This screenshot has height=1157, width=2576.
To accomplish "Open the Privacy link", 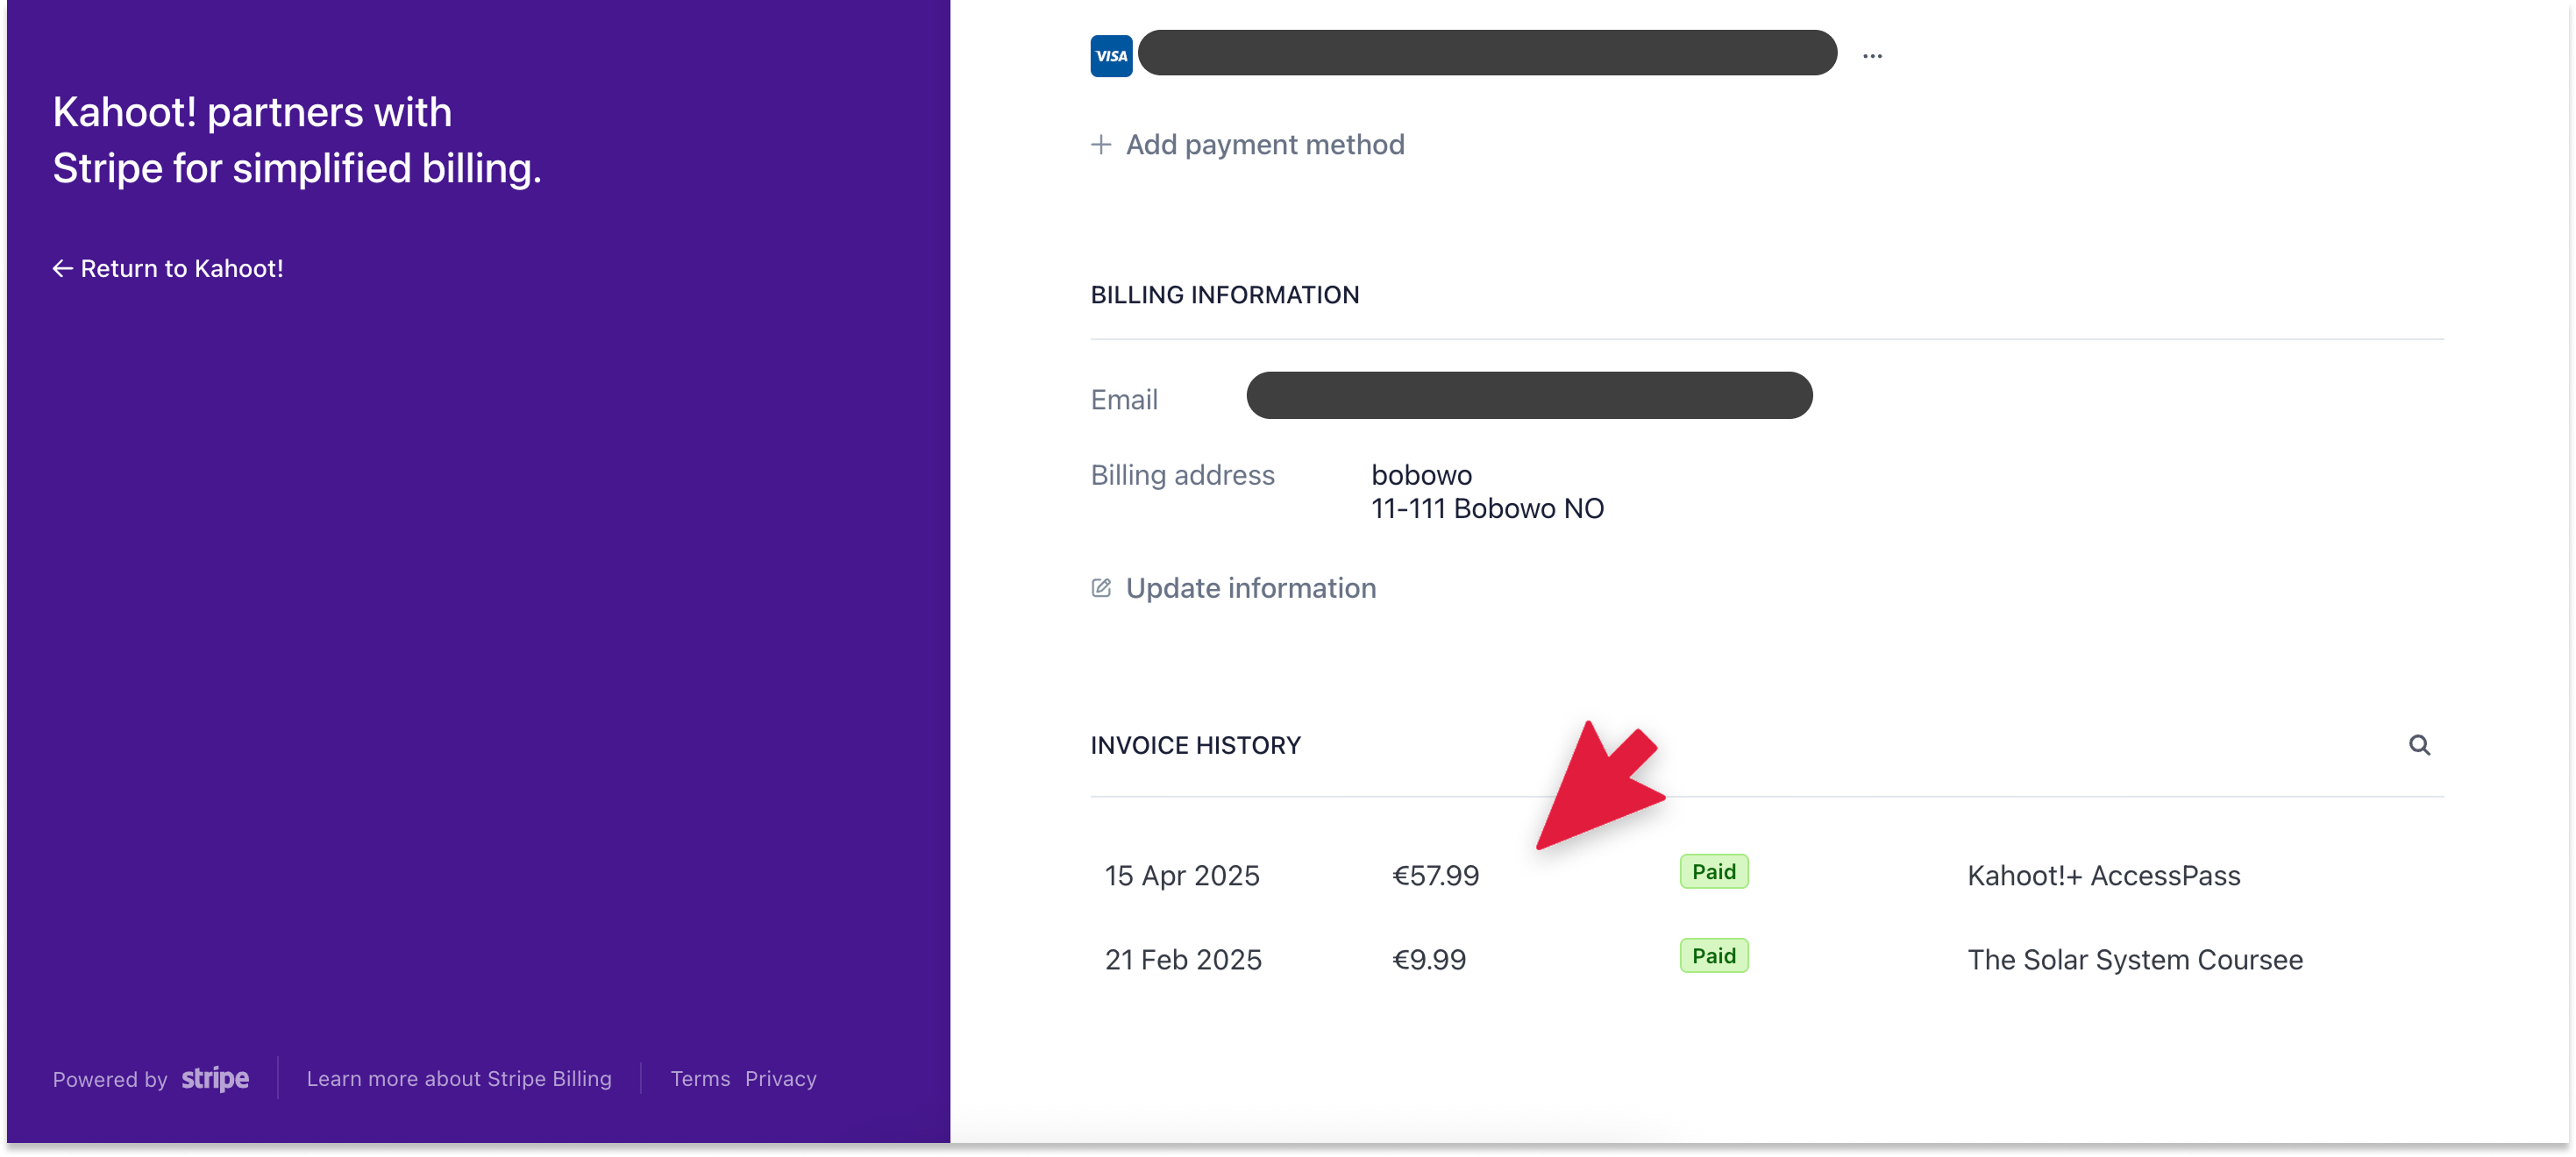I will point(780,1078).
